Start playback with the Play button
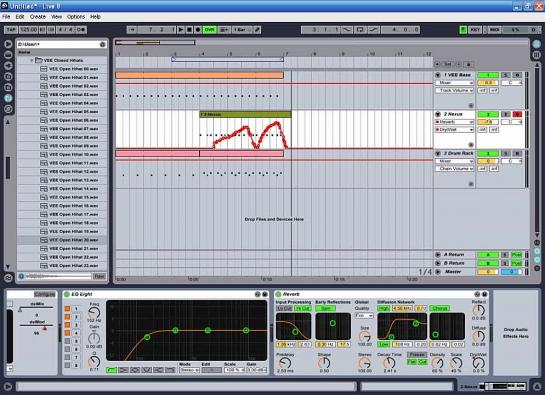This screenshot has width=545, height=395. tap(181, 30)
